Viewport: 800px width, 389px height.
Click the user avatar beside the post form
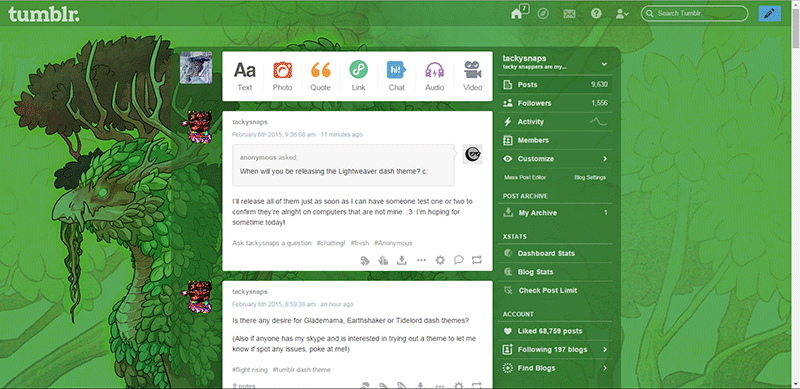point(196,67)
